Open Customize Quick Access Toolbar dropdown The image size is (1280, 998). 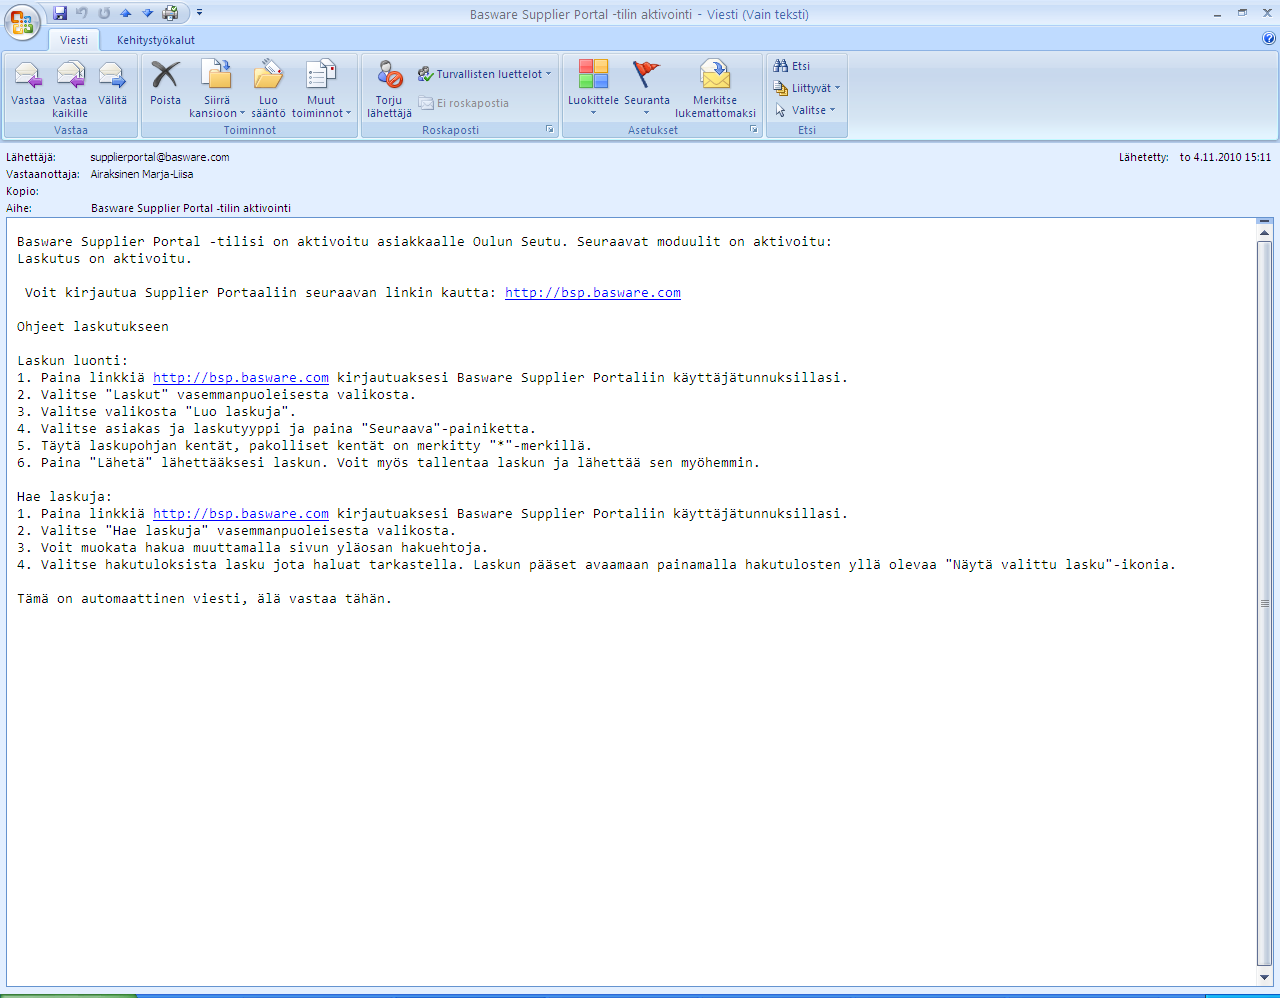click(x=199, y=13)
